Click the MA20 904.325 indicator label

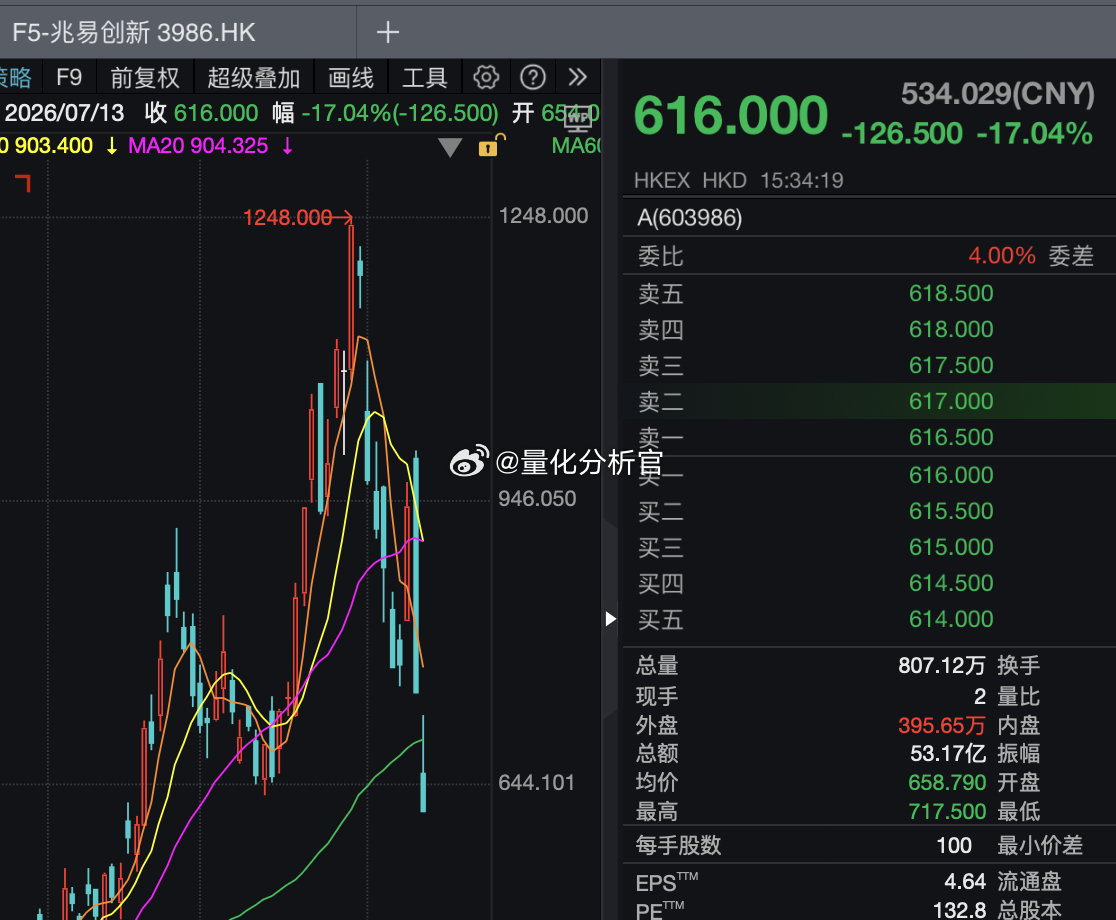point(198,146)
